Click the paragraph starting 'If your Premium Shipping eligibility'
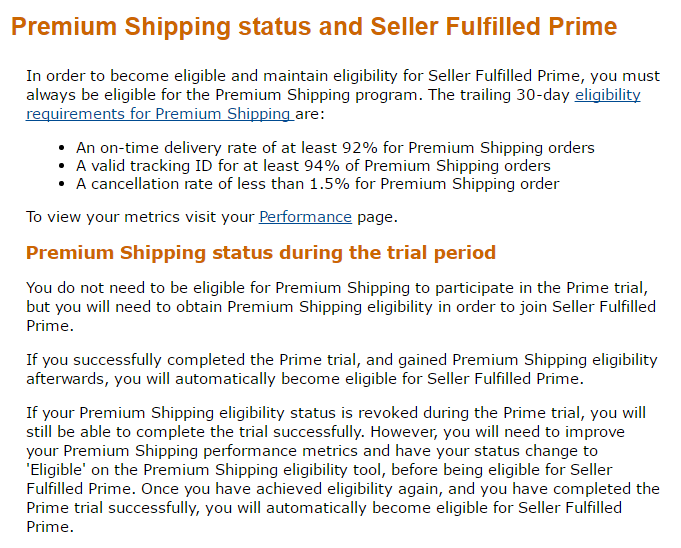This screenshot has width=681, height=548. [340, 470]
